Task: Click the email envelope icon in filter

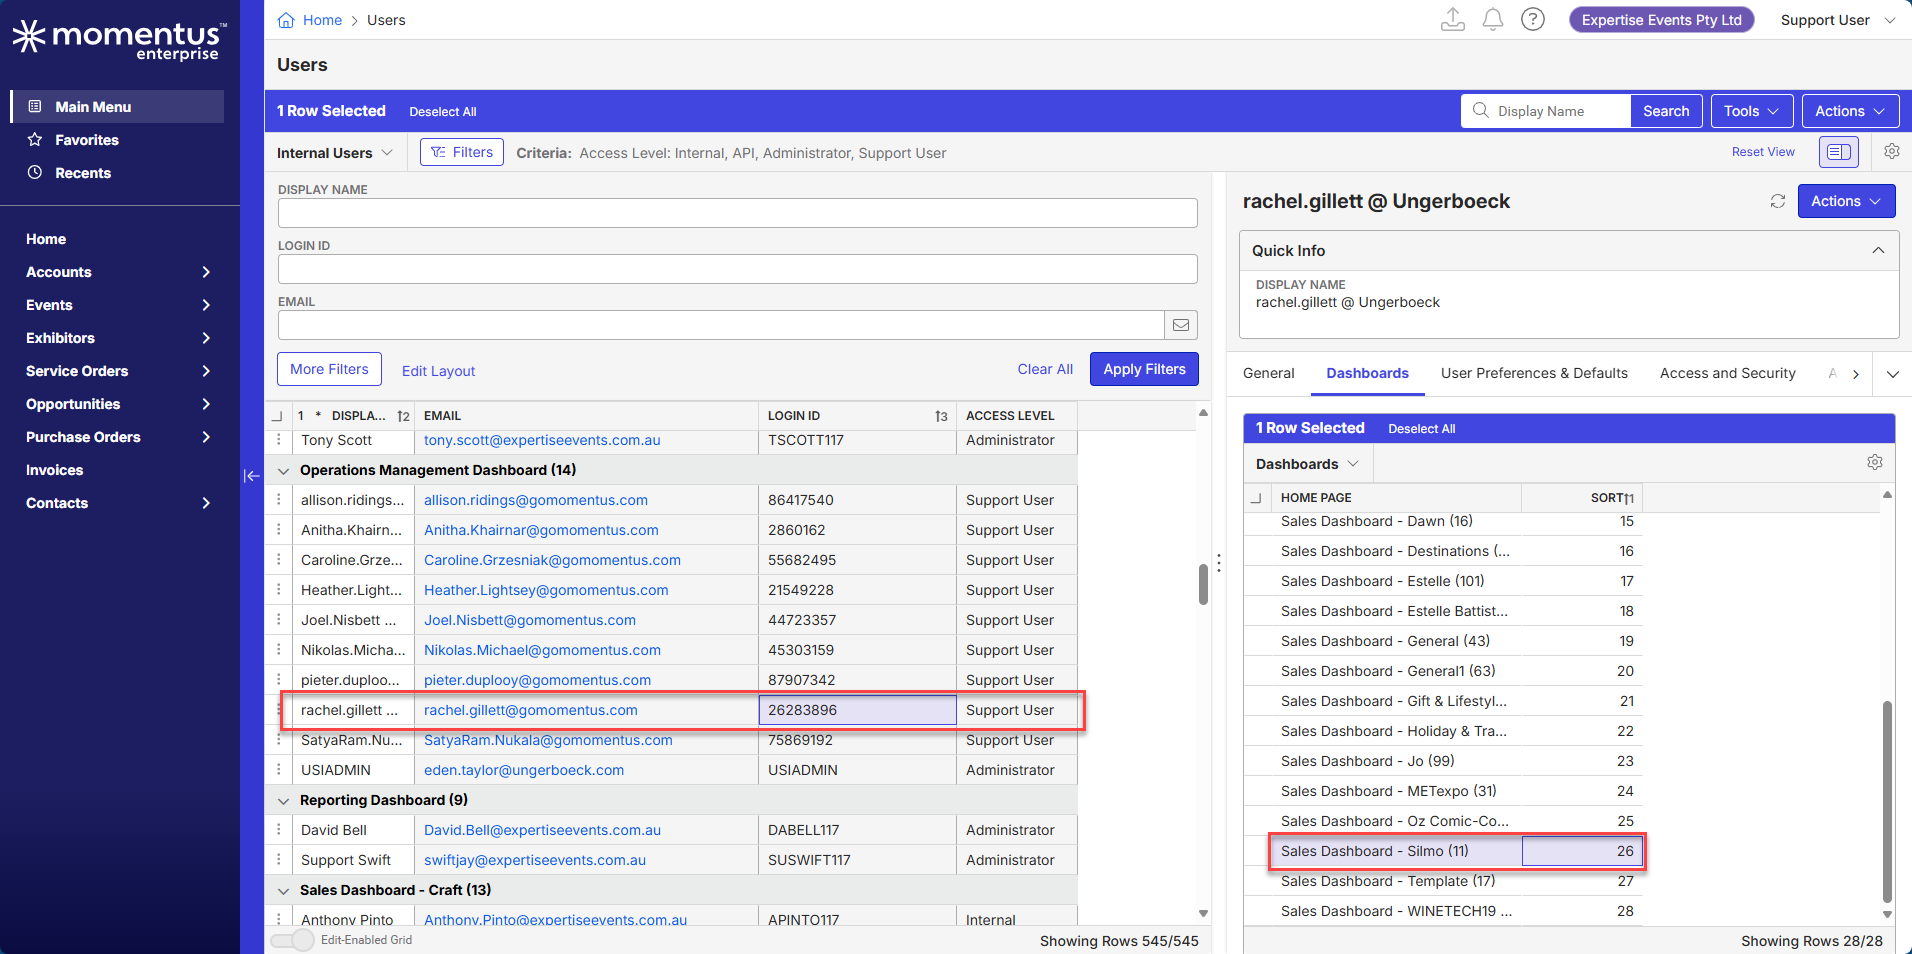Action: [x=1181, y=325]
